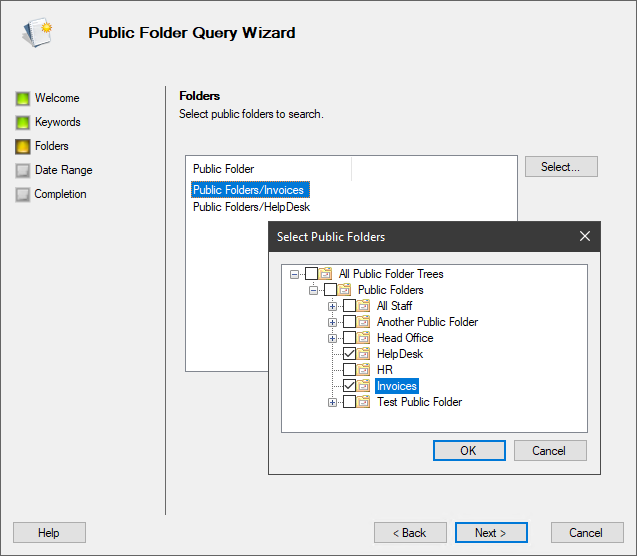
Task: Click the Folders step label
Action: (52, 146)
